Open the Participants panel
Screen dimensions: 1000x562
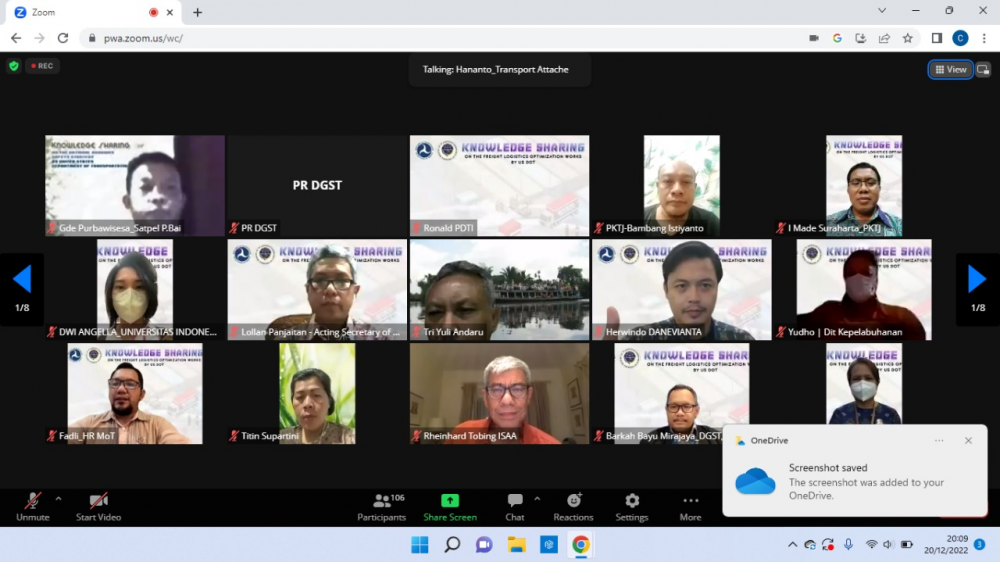pyautogui.click(x=381, y=507)
